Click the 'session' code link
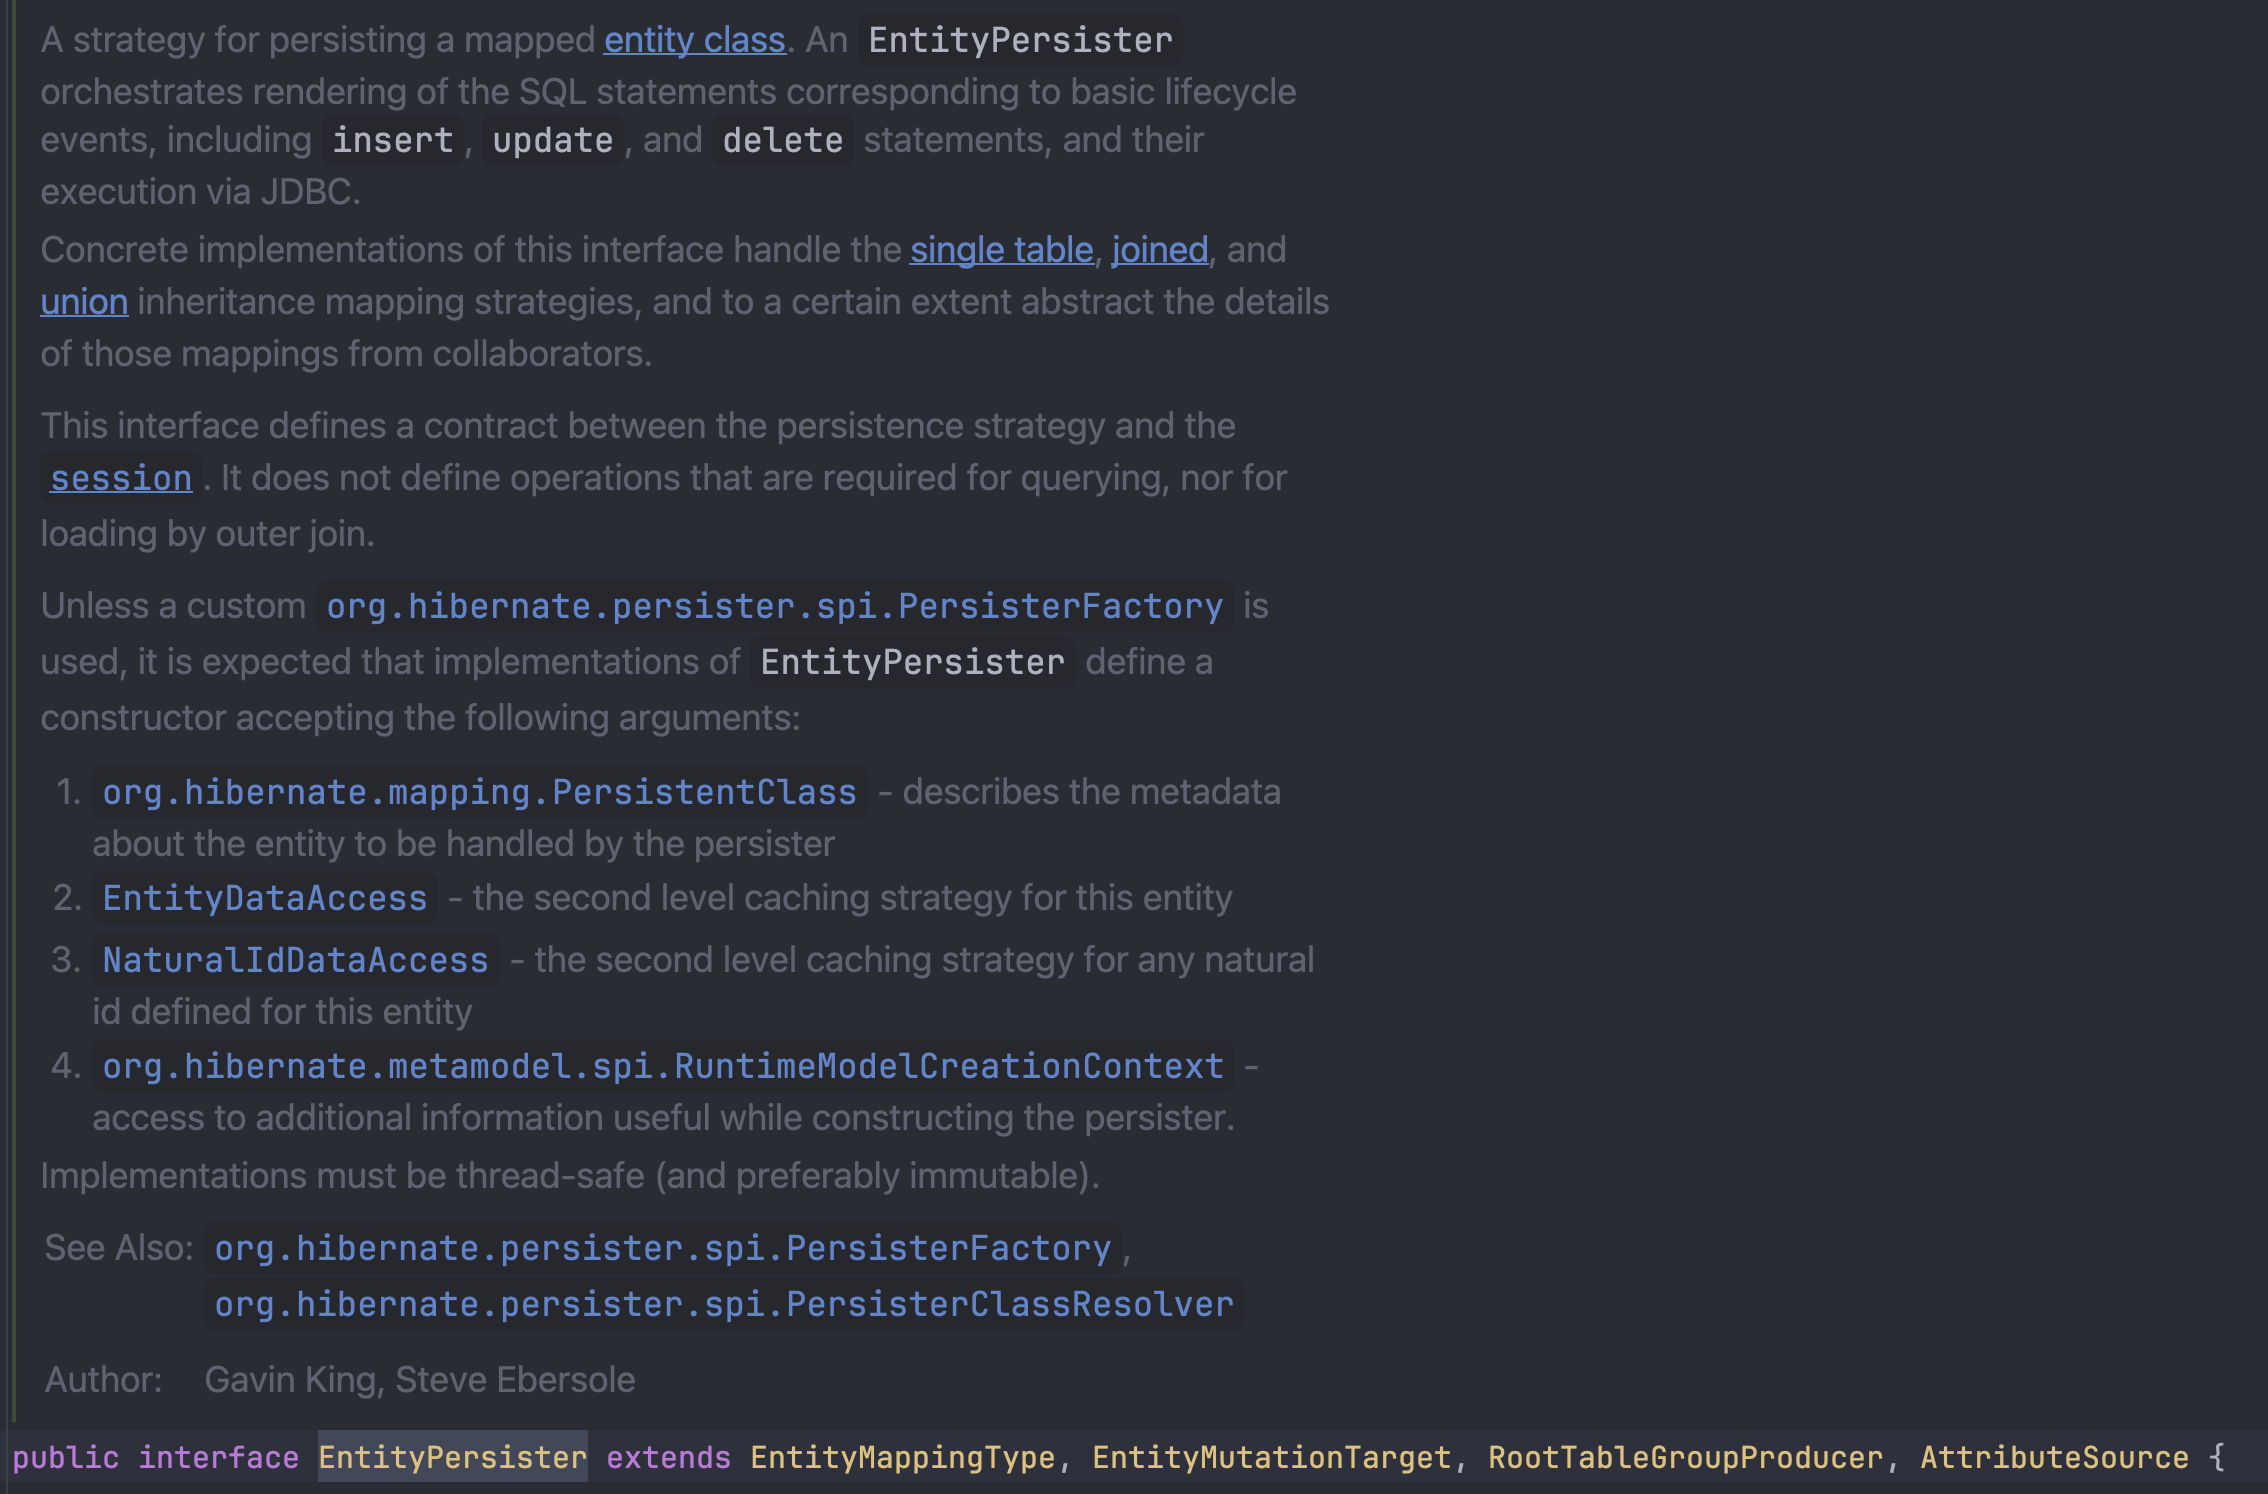This screenshot has width=2268, height=1494. point(121,478)
